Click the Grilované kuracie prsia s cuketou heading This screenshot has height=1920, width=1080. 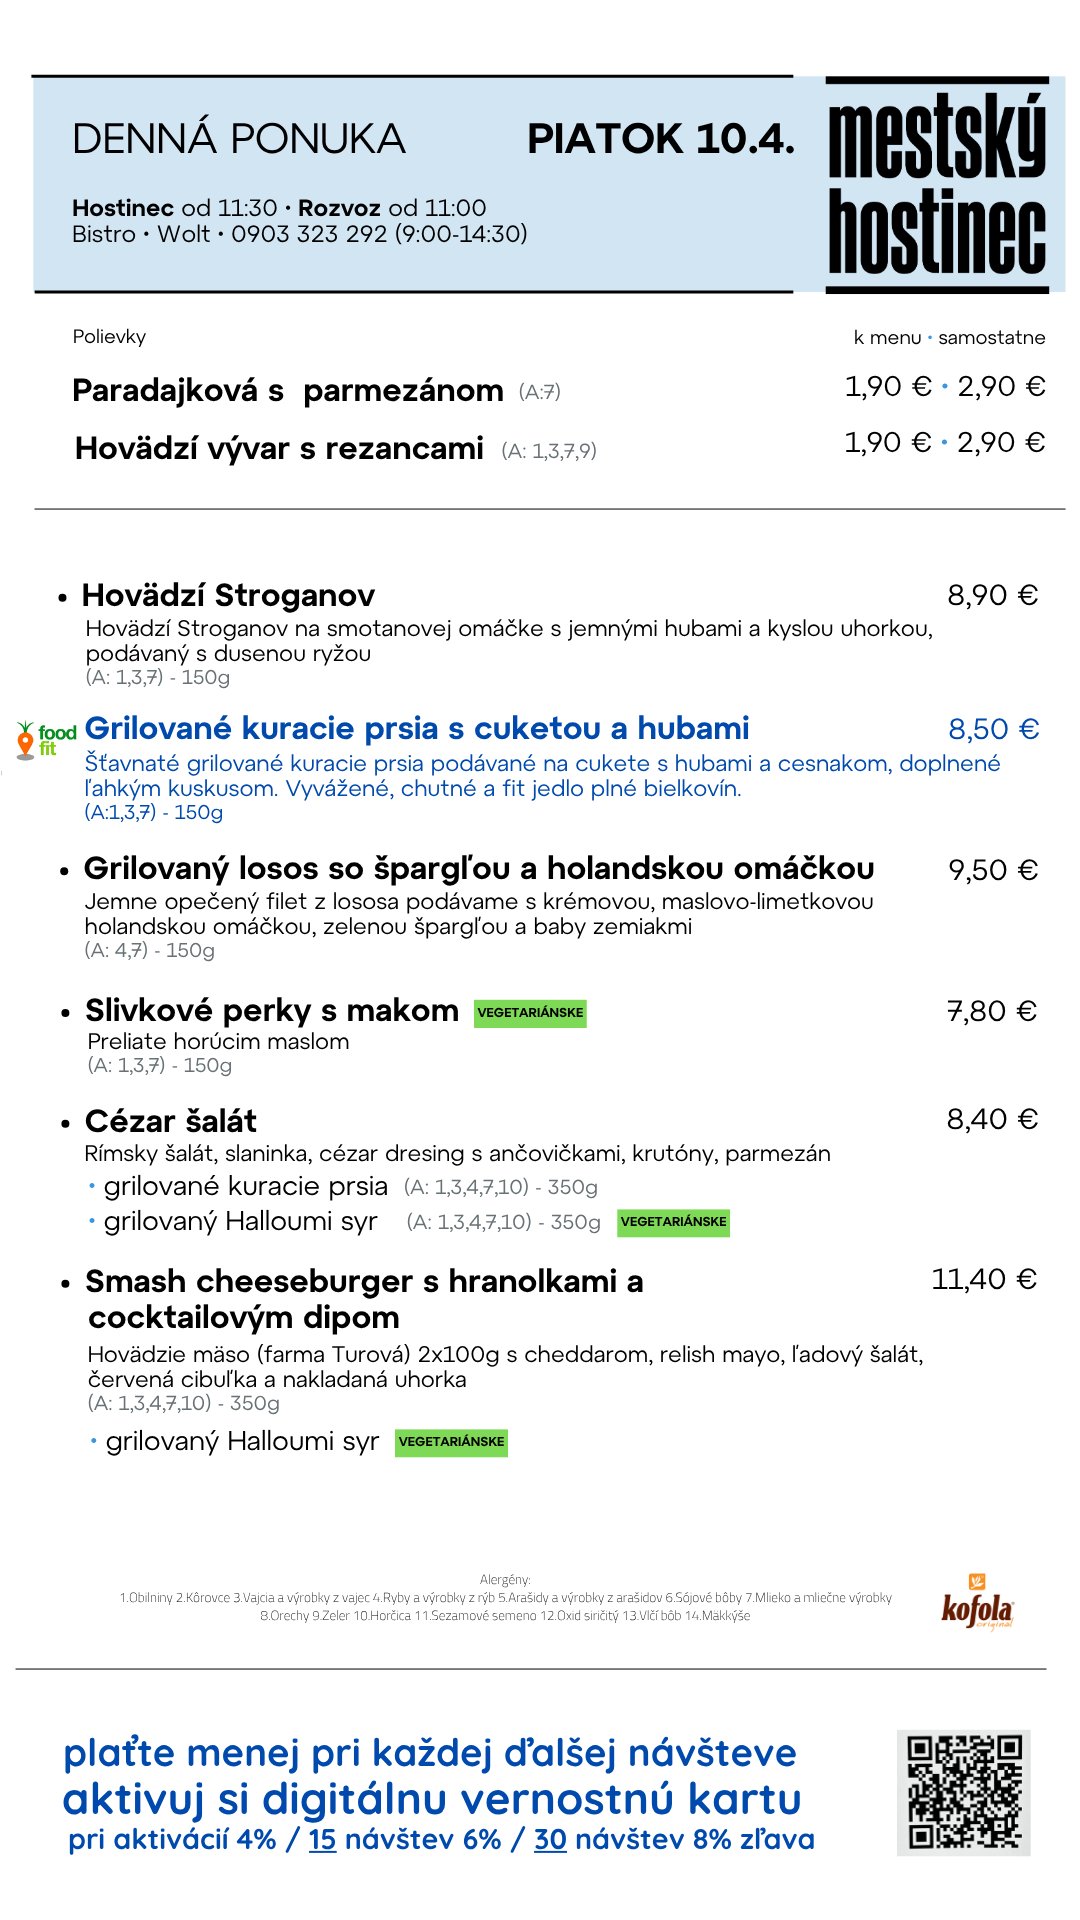(417, 728)
